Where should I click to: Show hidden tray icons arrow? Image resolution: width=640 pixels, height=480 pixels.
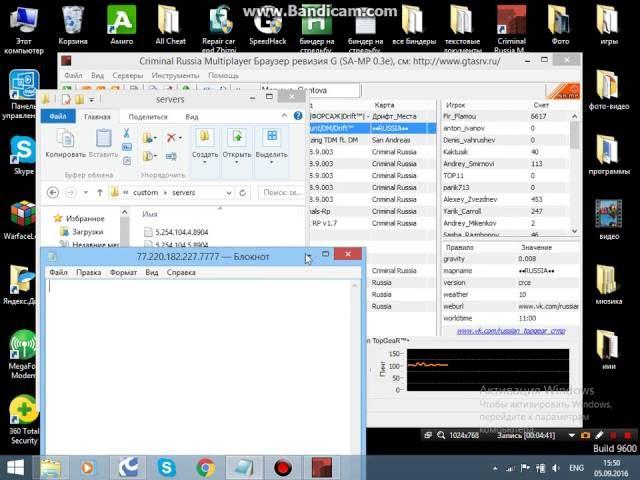coord(495,468)
